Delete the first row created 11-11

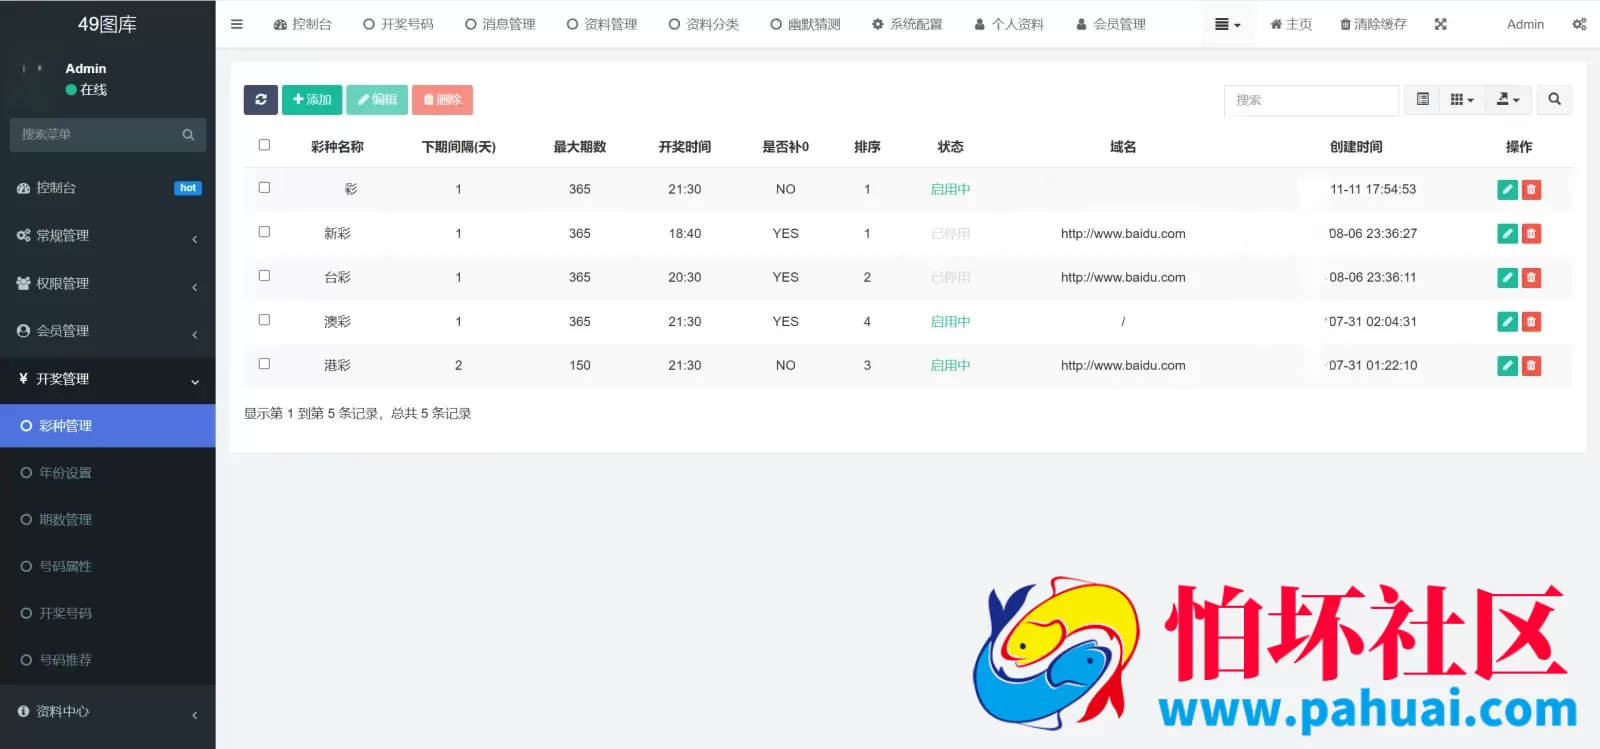pyautogui.click(x=1531, y=190)
